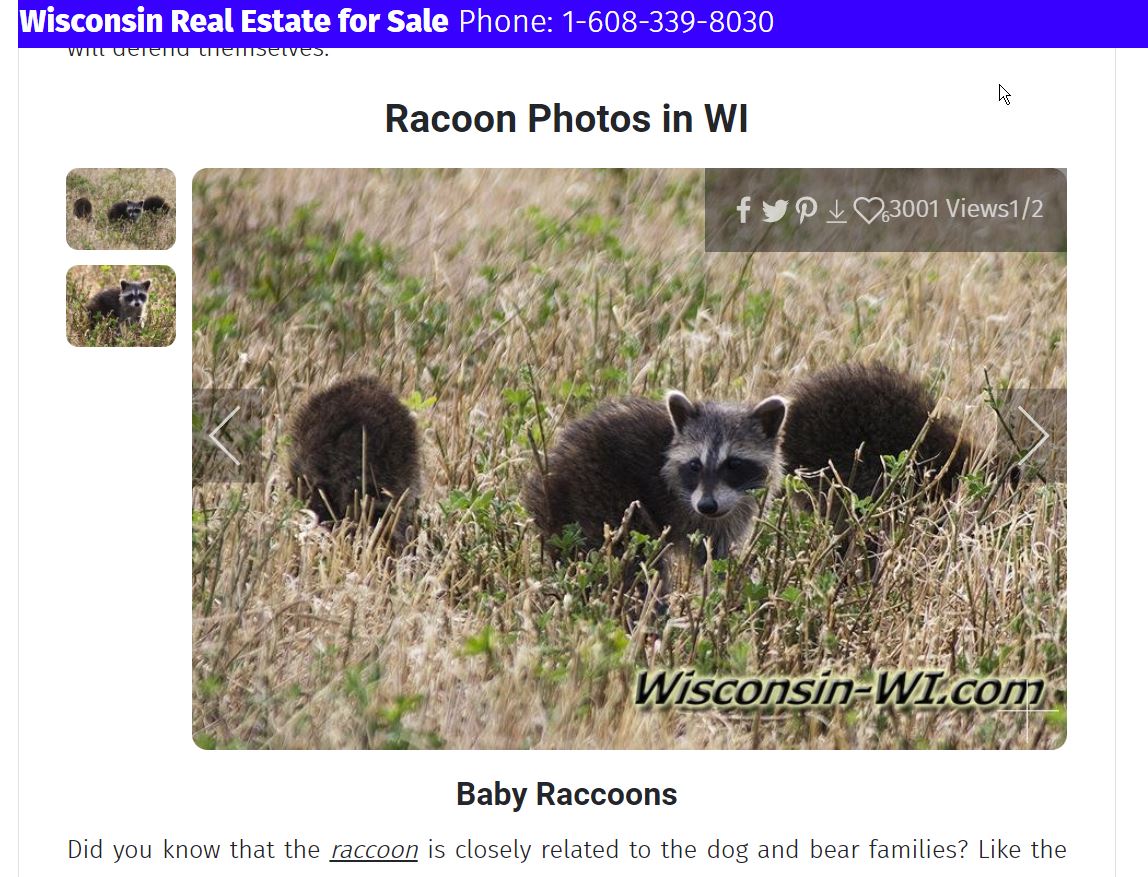Click the Wisconsin-WI.com watermark
1148x877 pixels.
click(839, 690)
